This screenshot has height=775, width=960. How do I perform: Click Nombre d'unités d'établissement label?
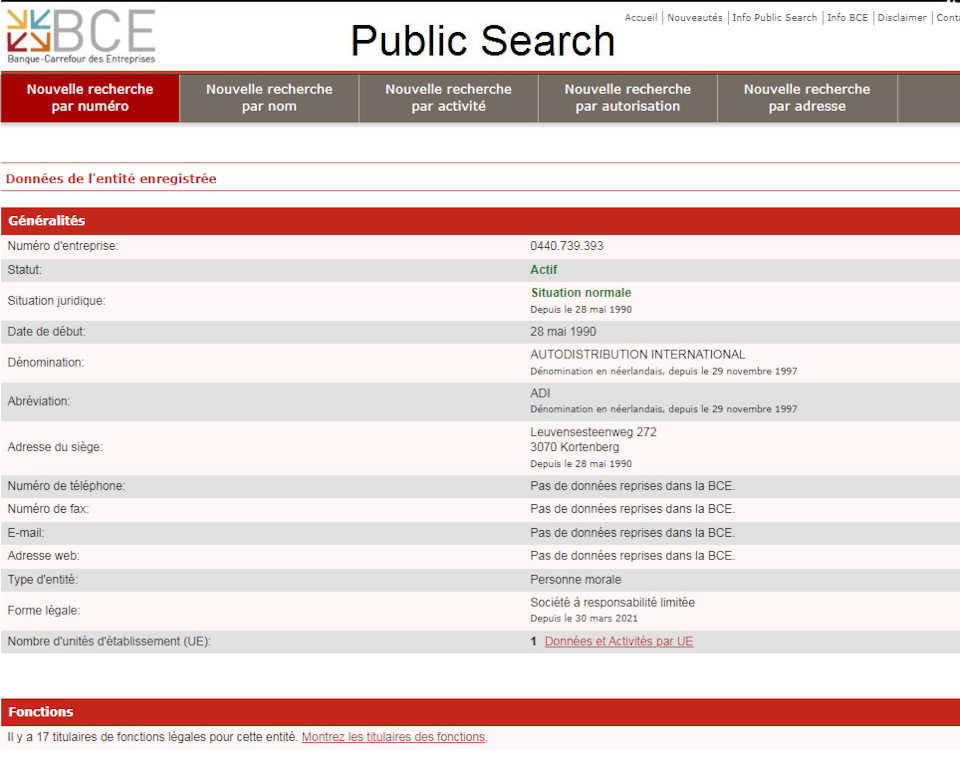click(x=109, y=642)
